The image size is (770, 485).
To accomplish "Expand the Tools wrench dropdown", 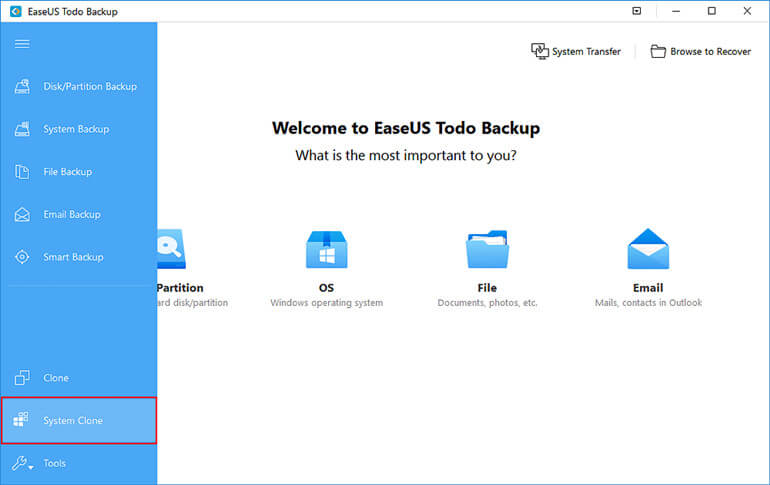I will [x=22, y=463].
